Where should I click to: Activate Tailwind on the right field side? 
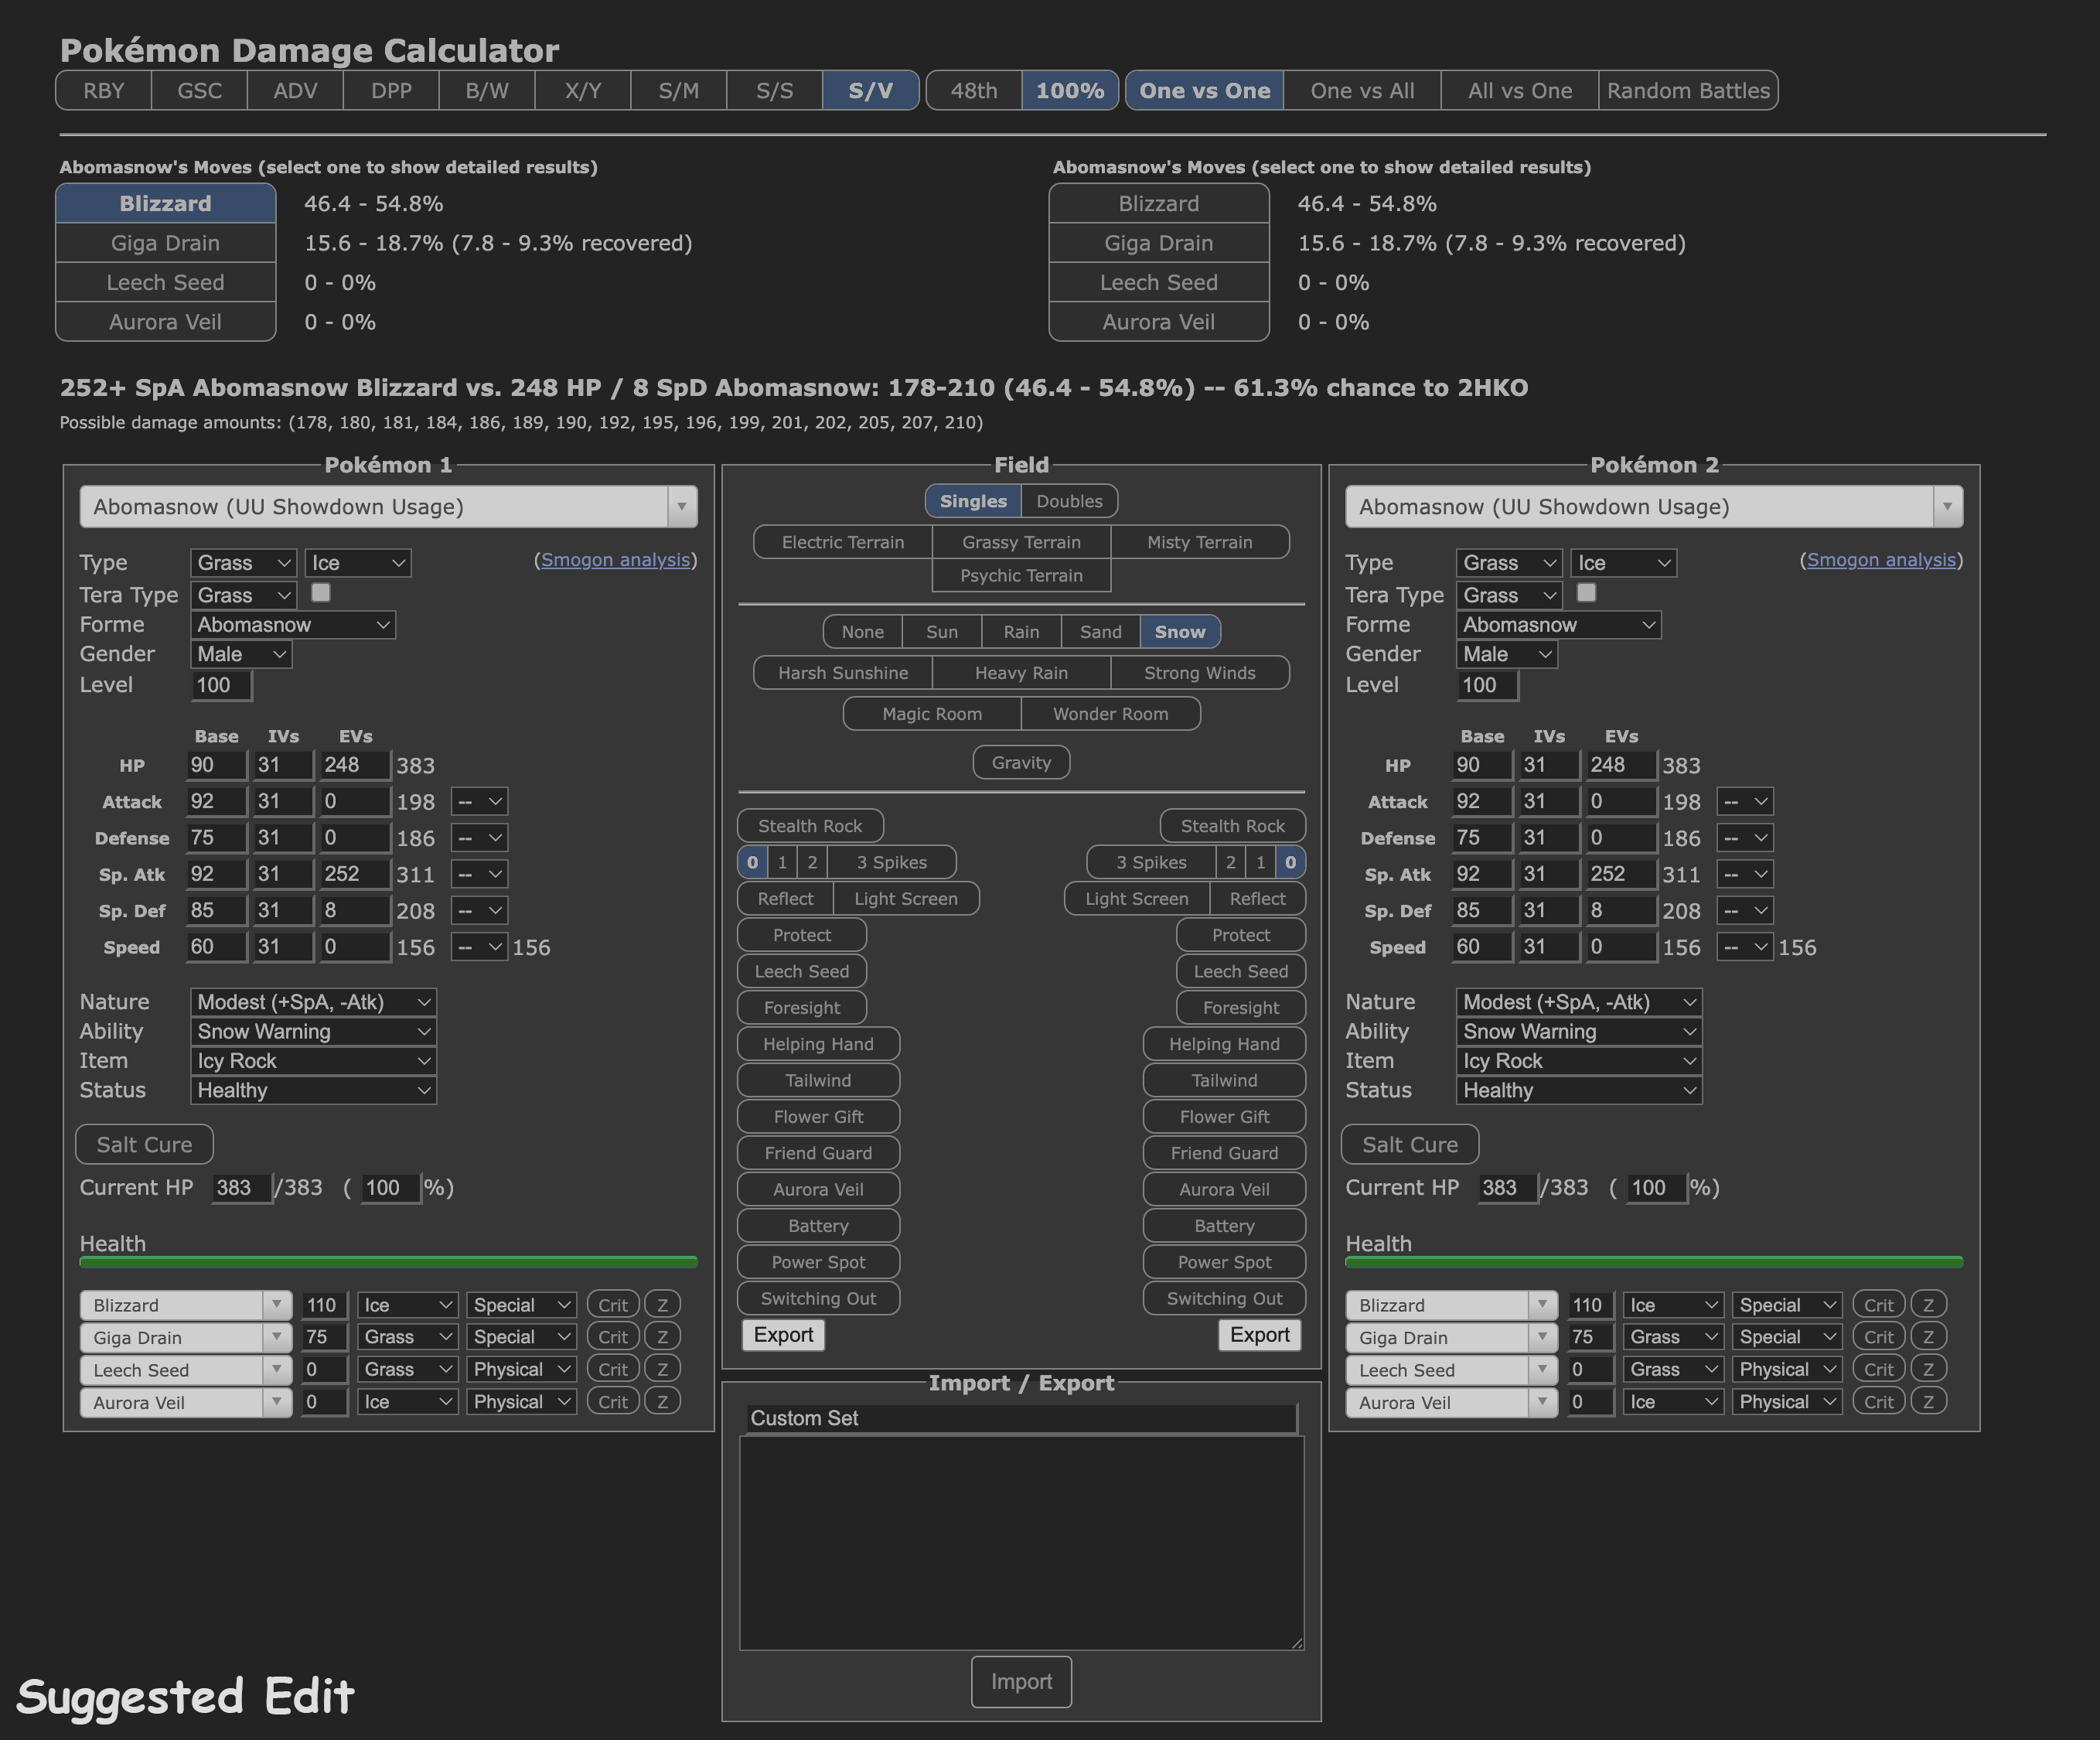(1224, 1080)
